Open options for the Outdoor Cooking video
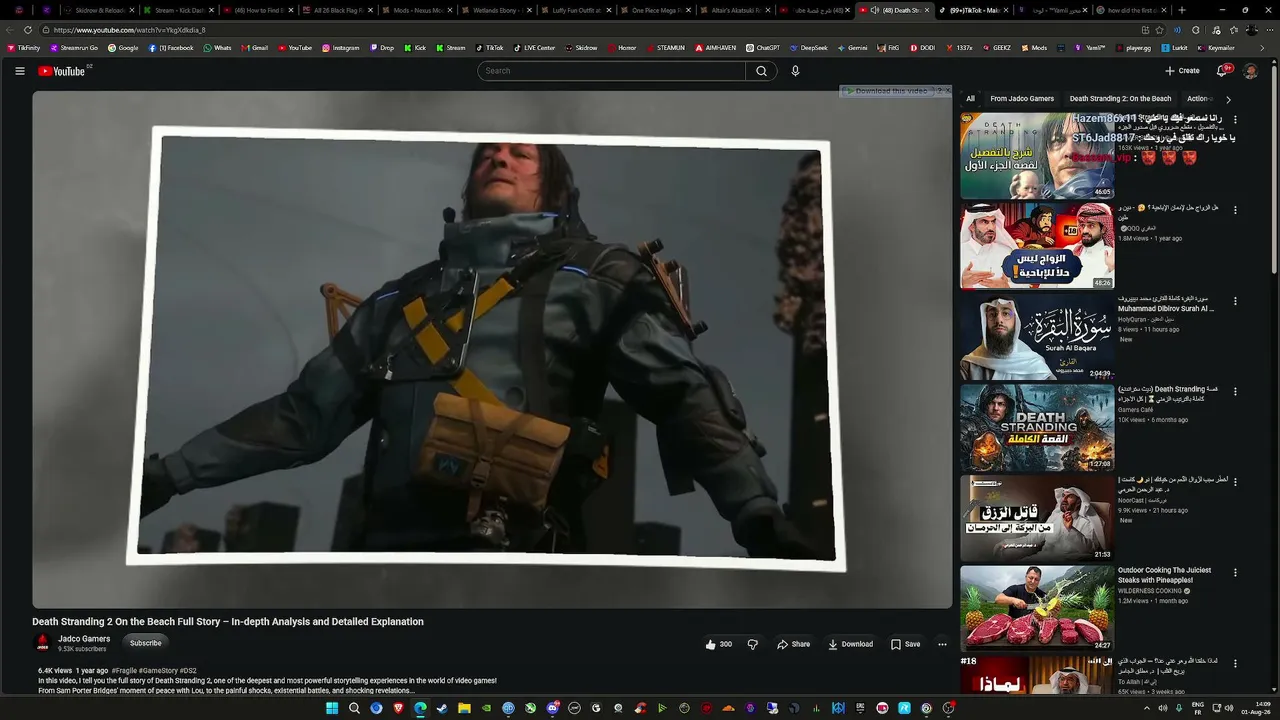 click(x=1235, y=573)
